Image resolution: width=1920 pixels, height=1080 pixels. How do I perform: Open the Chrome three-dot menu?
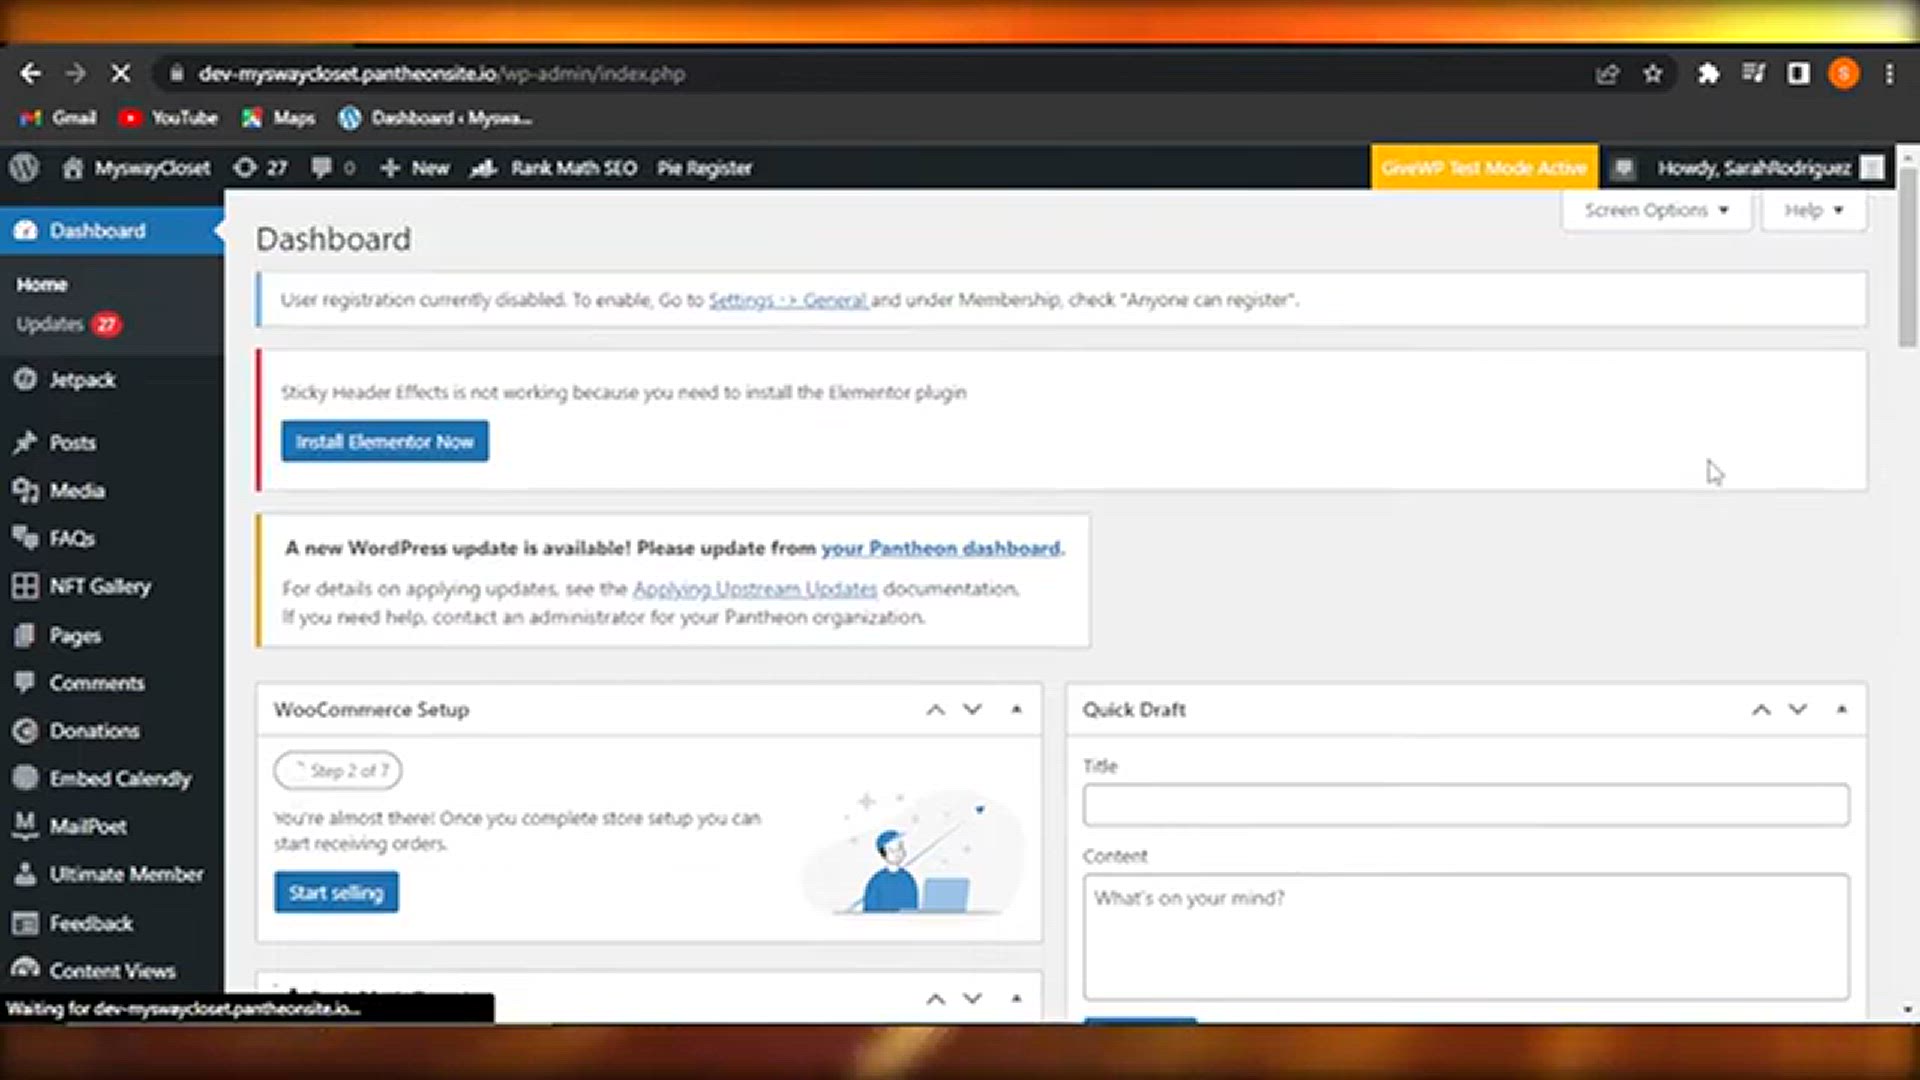click(x=1889, y=74)
